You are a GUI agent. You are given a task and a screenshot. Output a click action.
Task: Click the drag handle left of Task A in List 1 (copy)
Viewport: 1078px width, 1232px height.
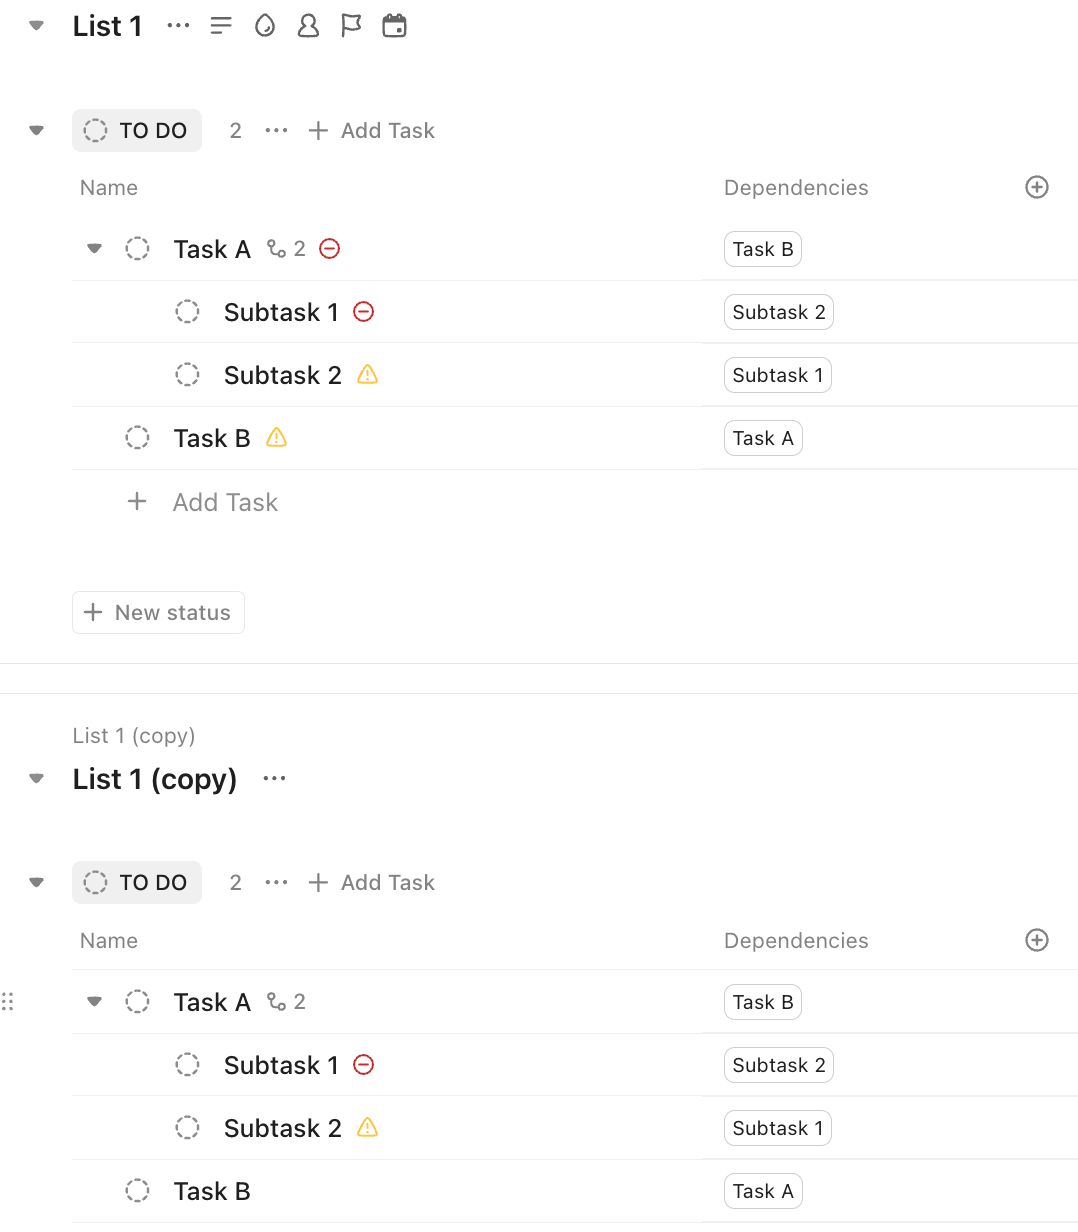pos(8,1001)
